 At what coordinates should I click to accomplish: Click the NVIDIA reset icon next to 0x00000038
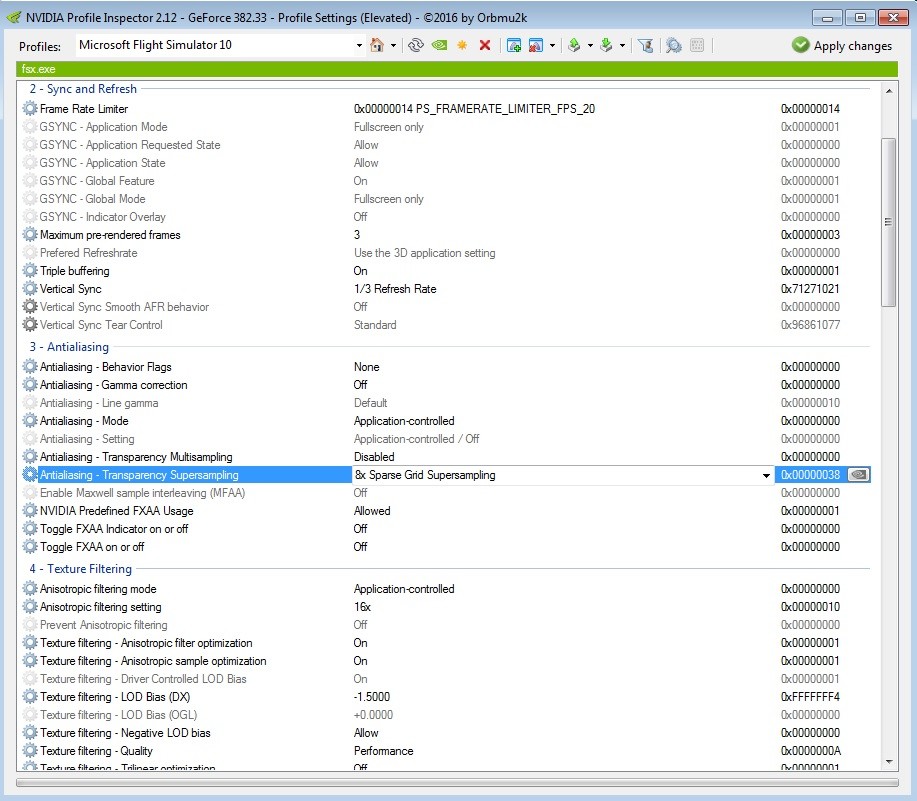pyautogui.click(x=859, y=475)
